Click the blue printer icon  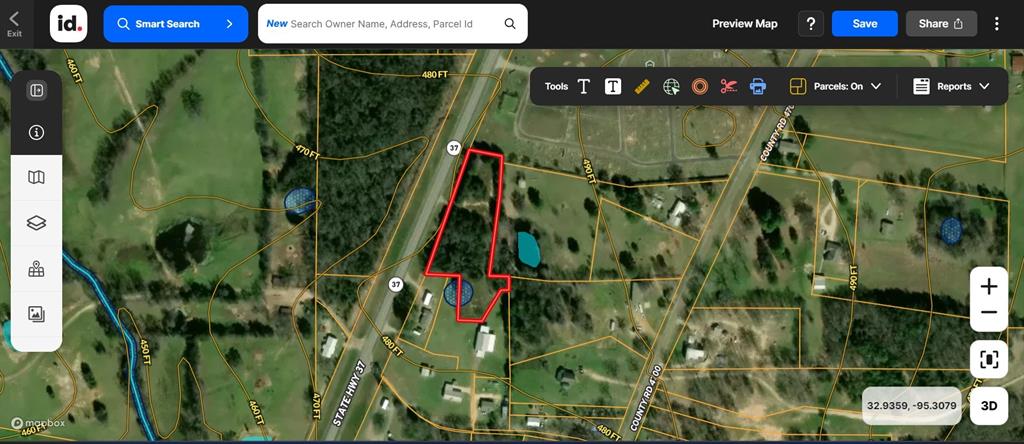coord(758,86)
